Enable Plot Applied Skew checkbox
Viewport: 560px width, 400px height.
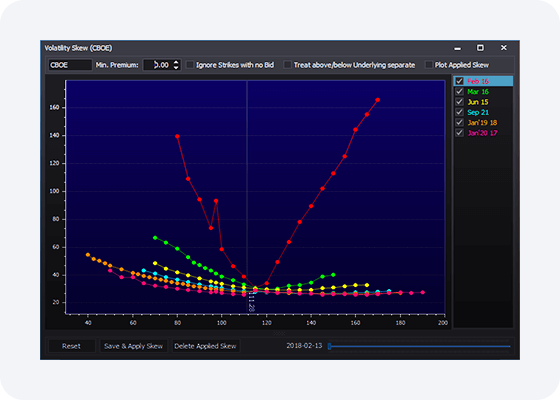[429, 65]
